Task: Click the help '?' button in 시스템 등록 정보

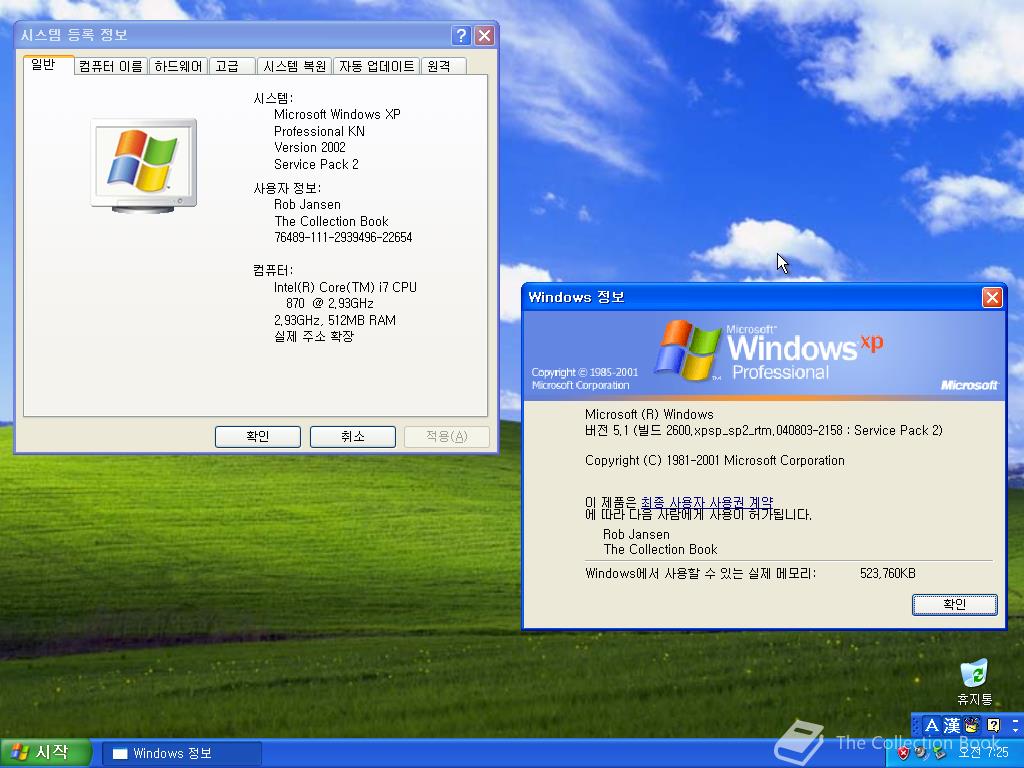Action: point(461,35)
